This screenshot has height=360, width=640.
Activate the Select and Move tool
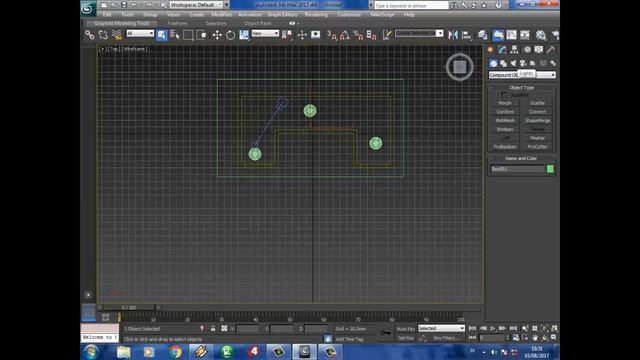(217, 35)
